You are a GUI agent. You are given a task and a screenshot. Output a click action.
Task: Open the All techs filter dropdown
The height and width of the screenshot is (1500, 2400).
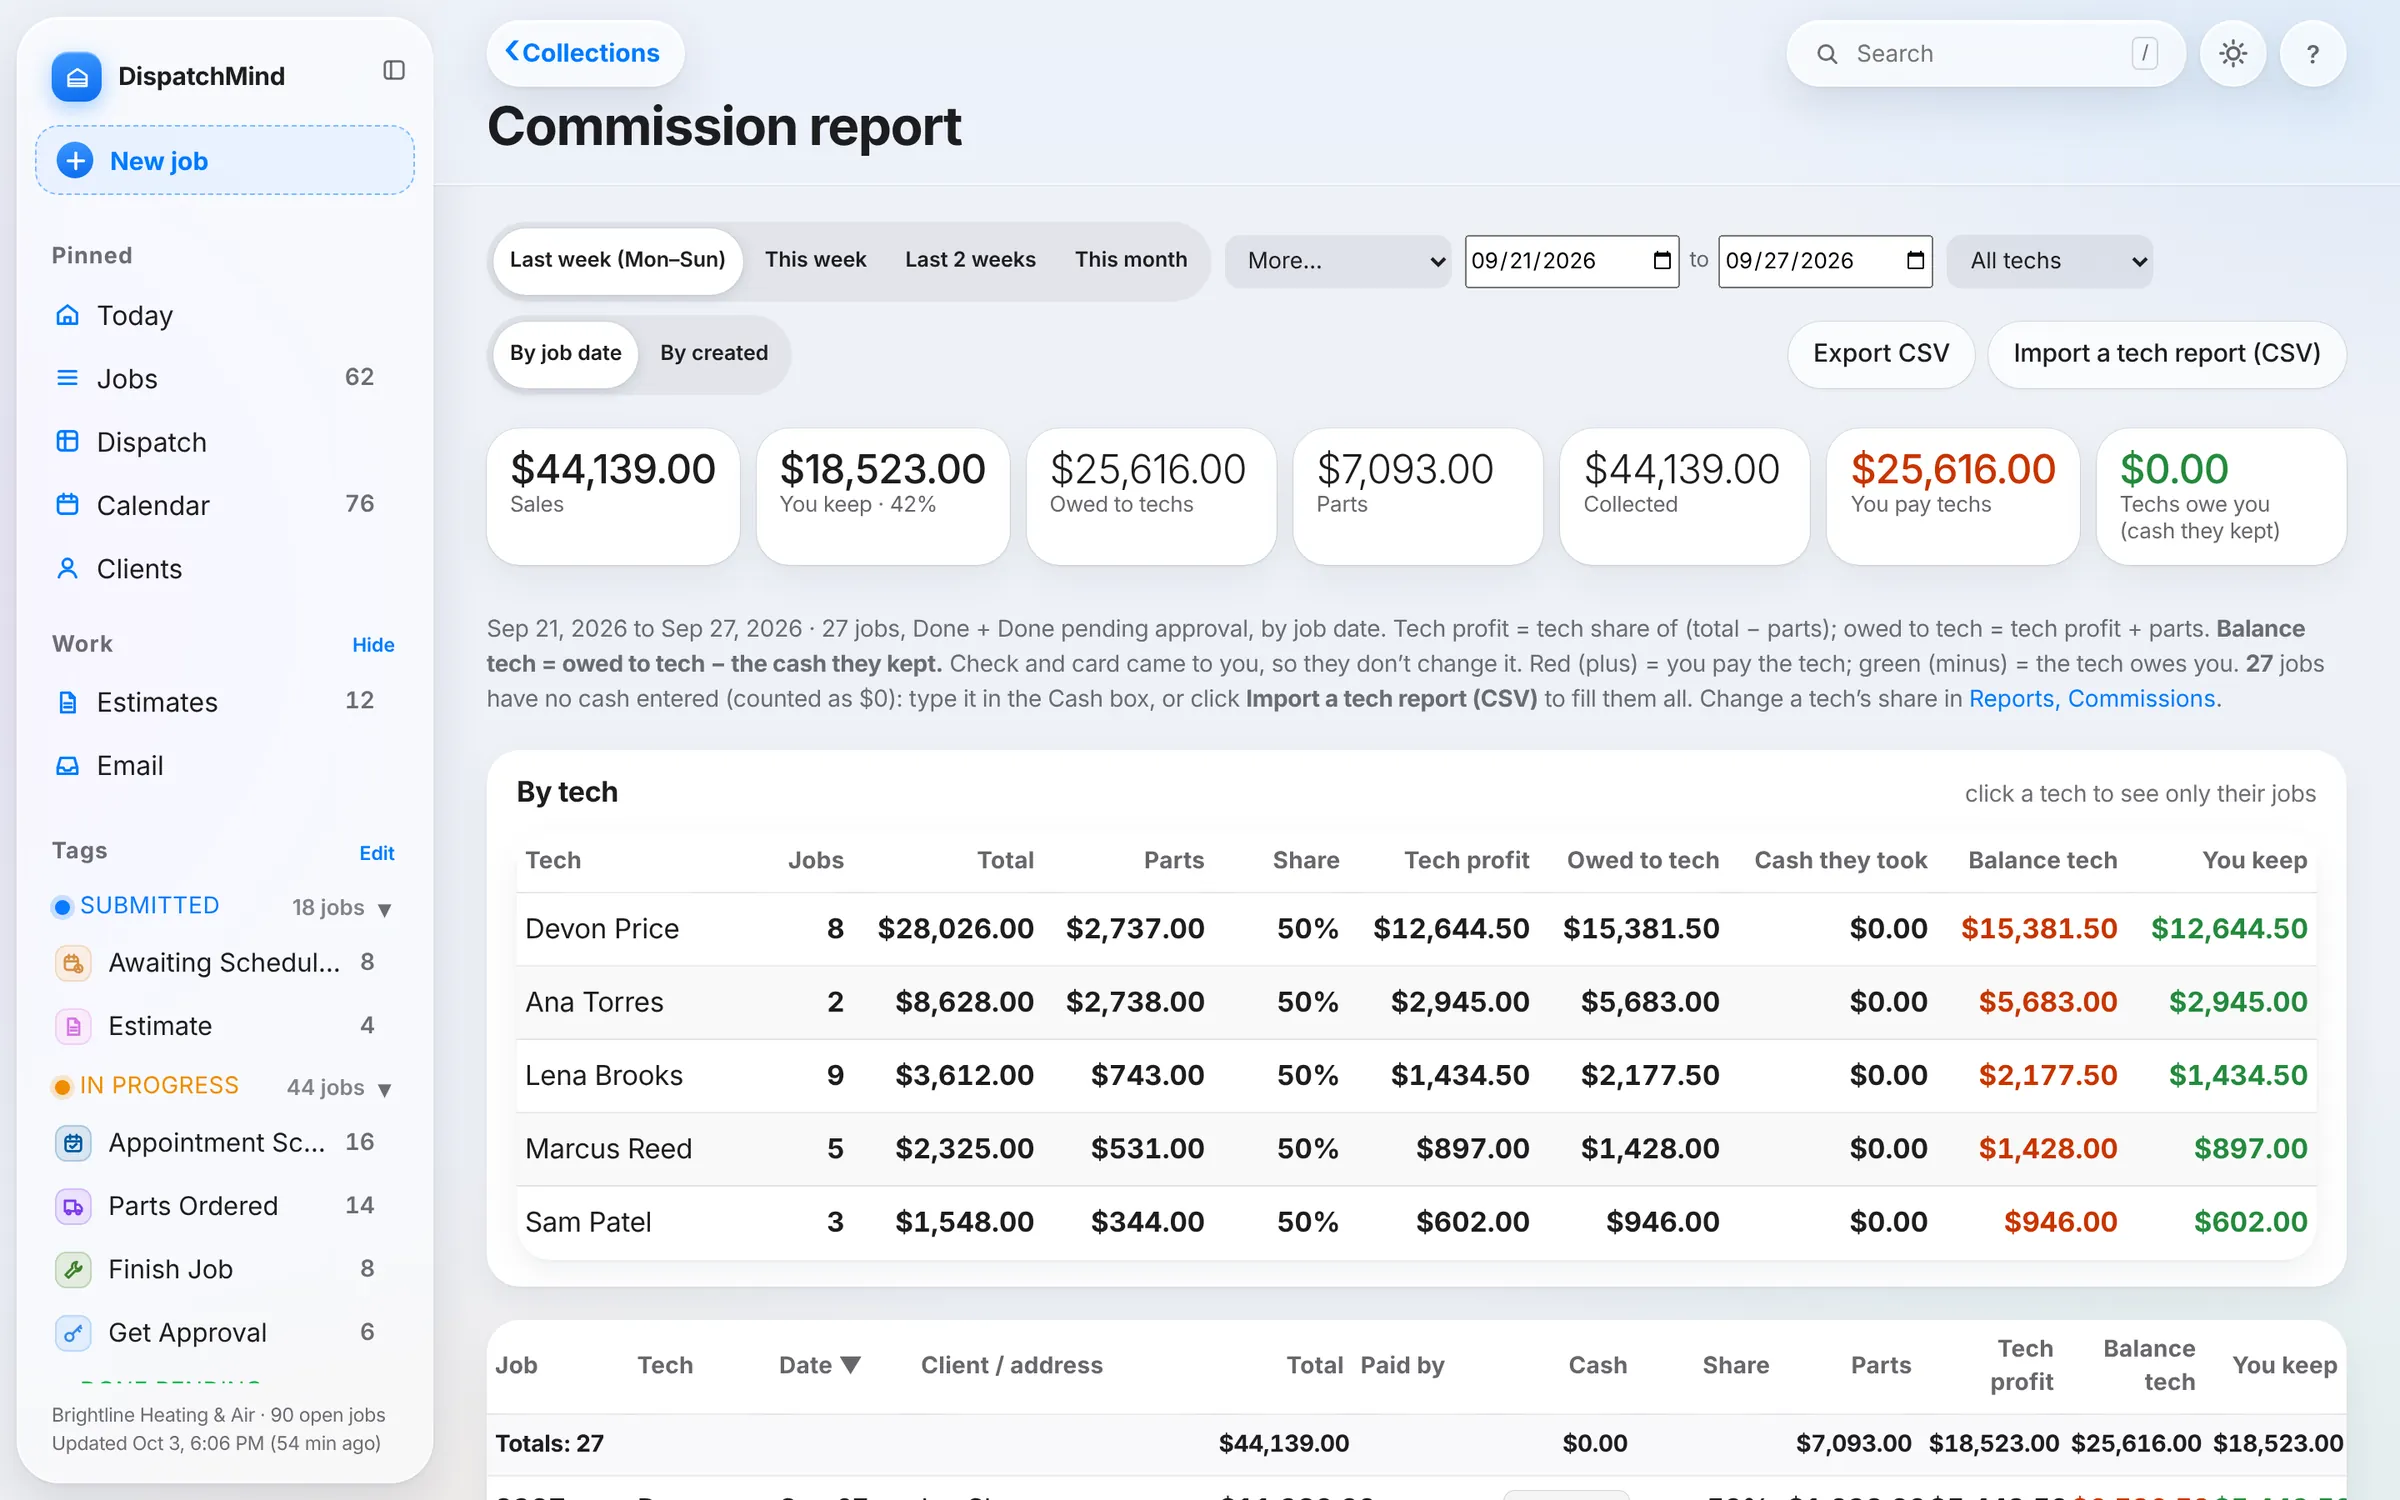(2050, 261)
